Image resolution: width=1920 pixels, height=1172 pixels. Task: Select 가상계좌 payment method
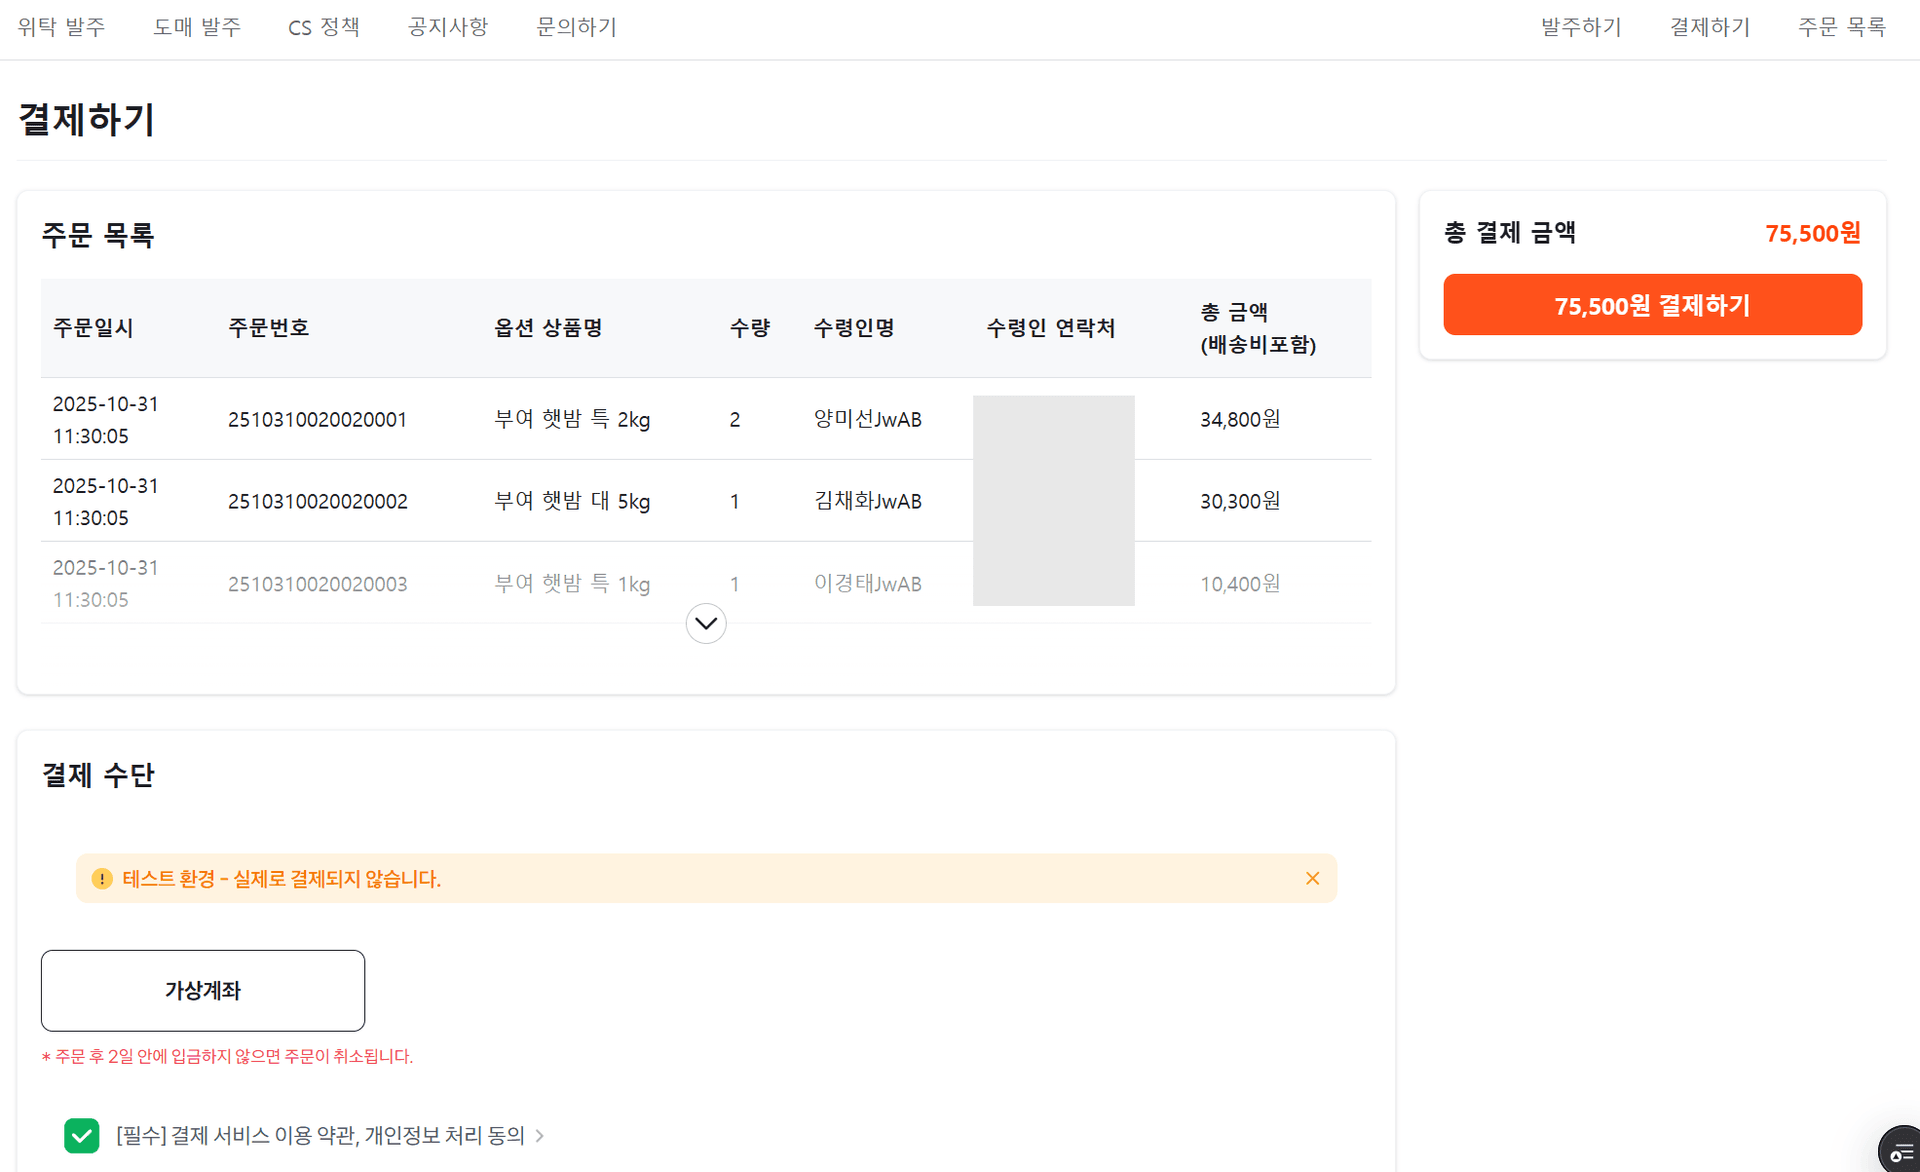[203, 990]
